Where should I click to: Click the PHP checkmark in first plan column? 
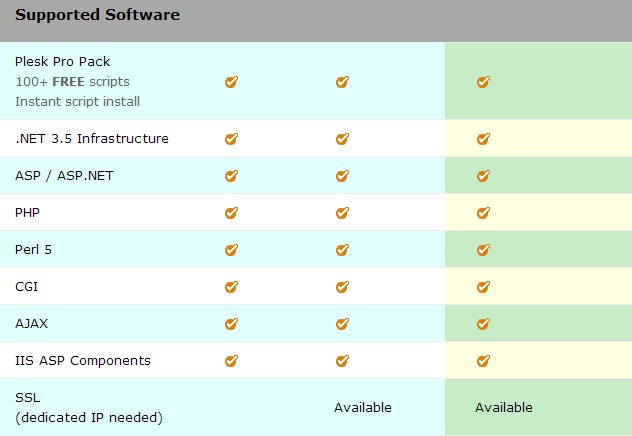pos(231,213)
